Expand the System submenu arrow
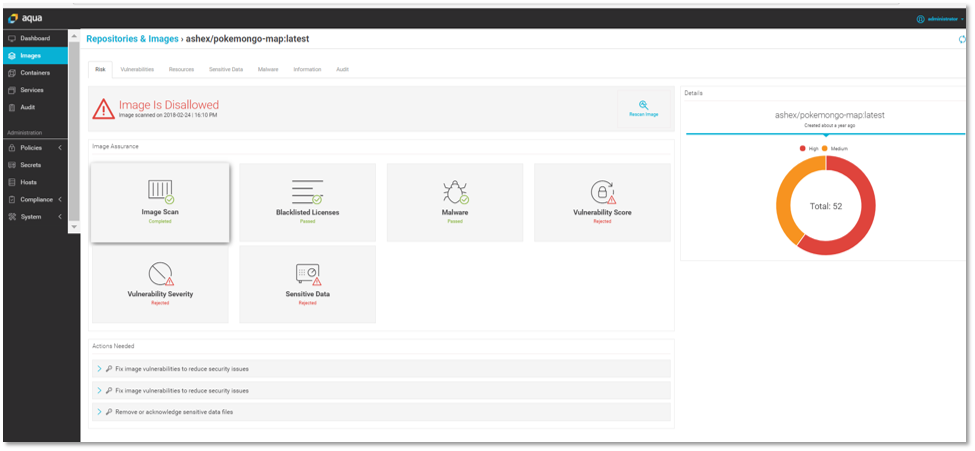Viewport: 975px width, 451px height. coord(60,217)
